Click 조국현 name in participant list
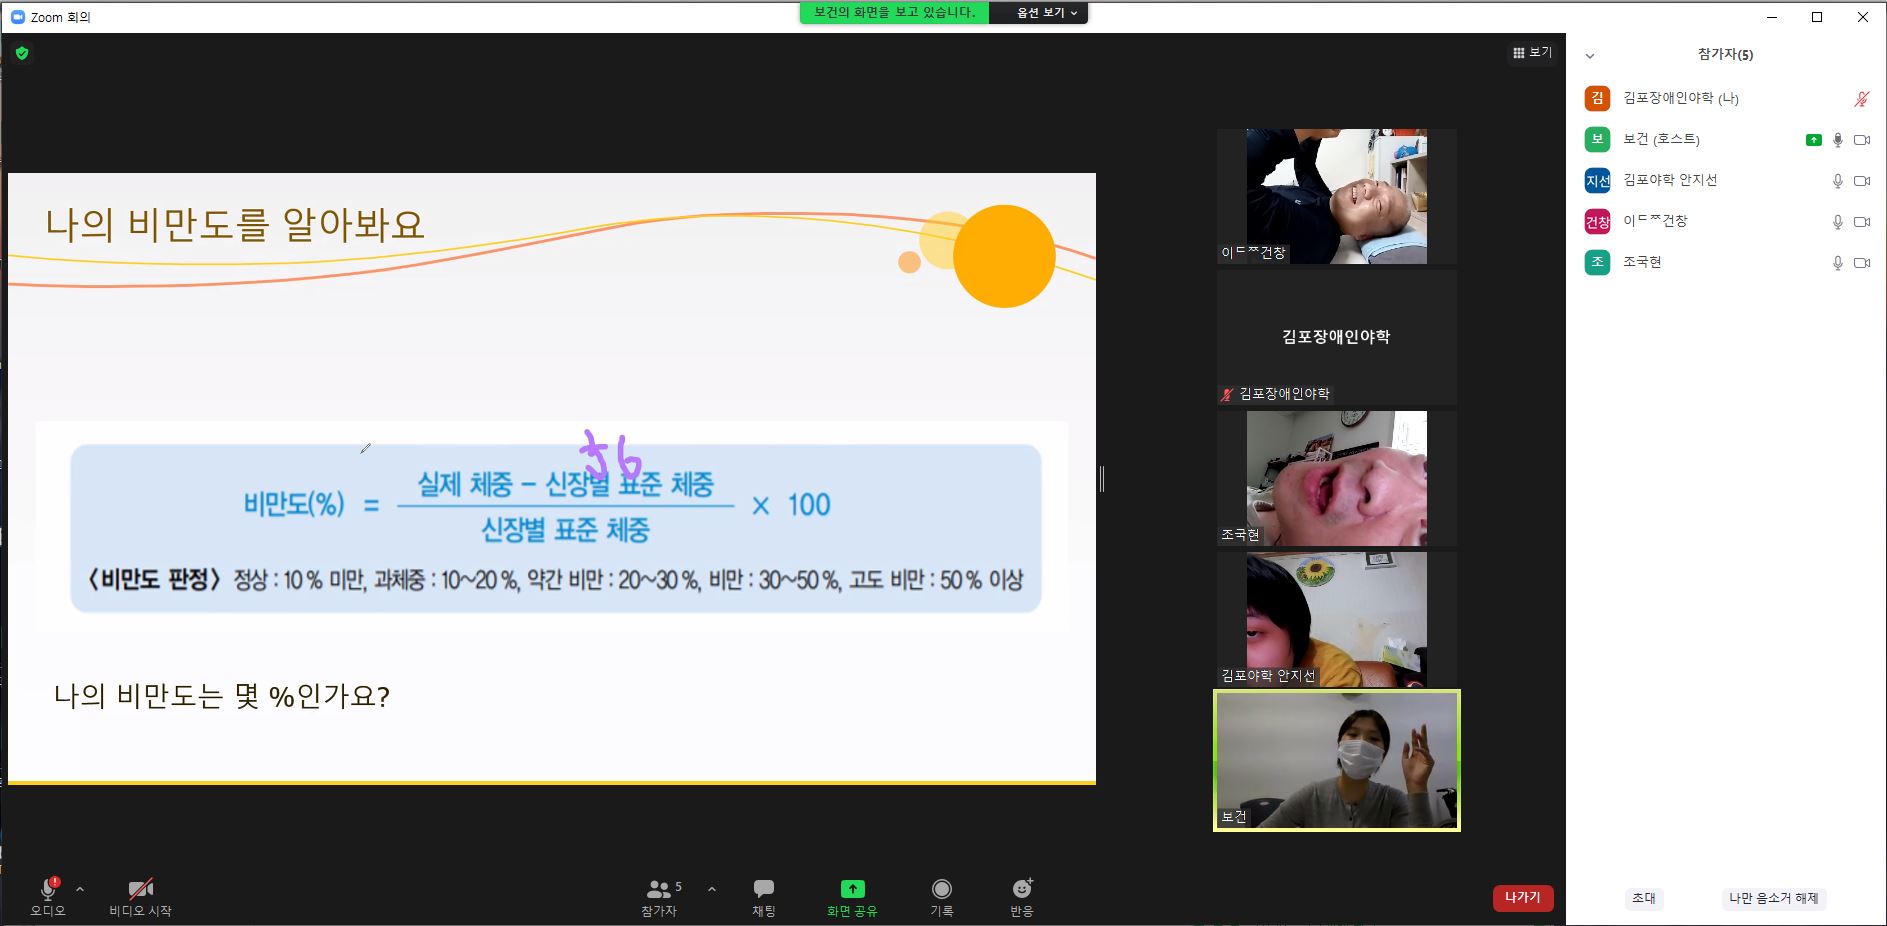Screen dimensions: 1887x926 coord(1642,262)
